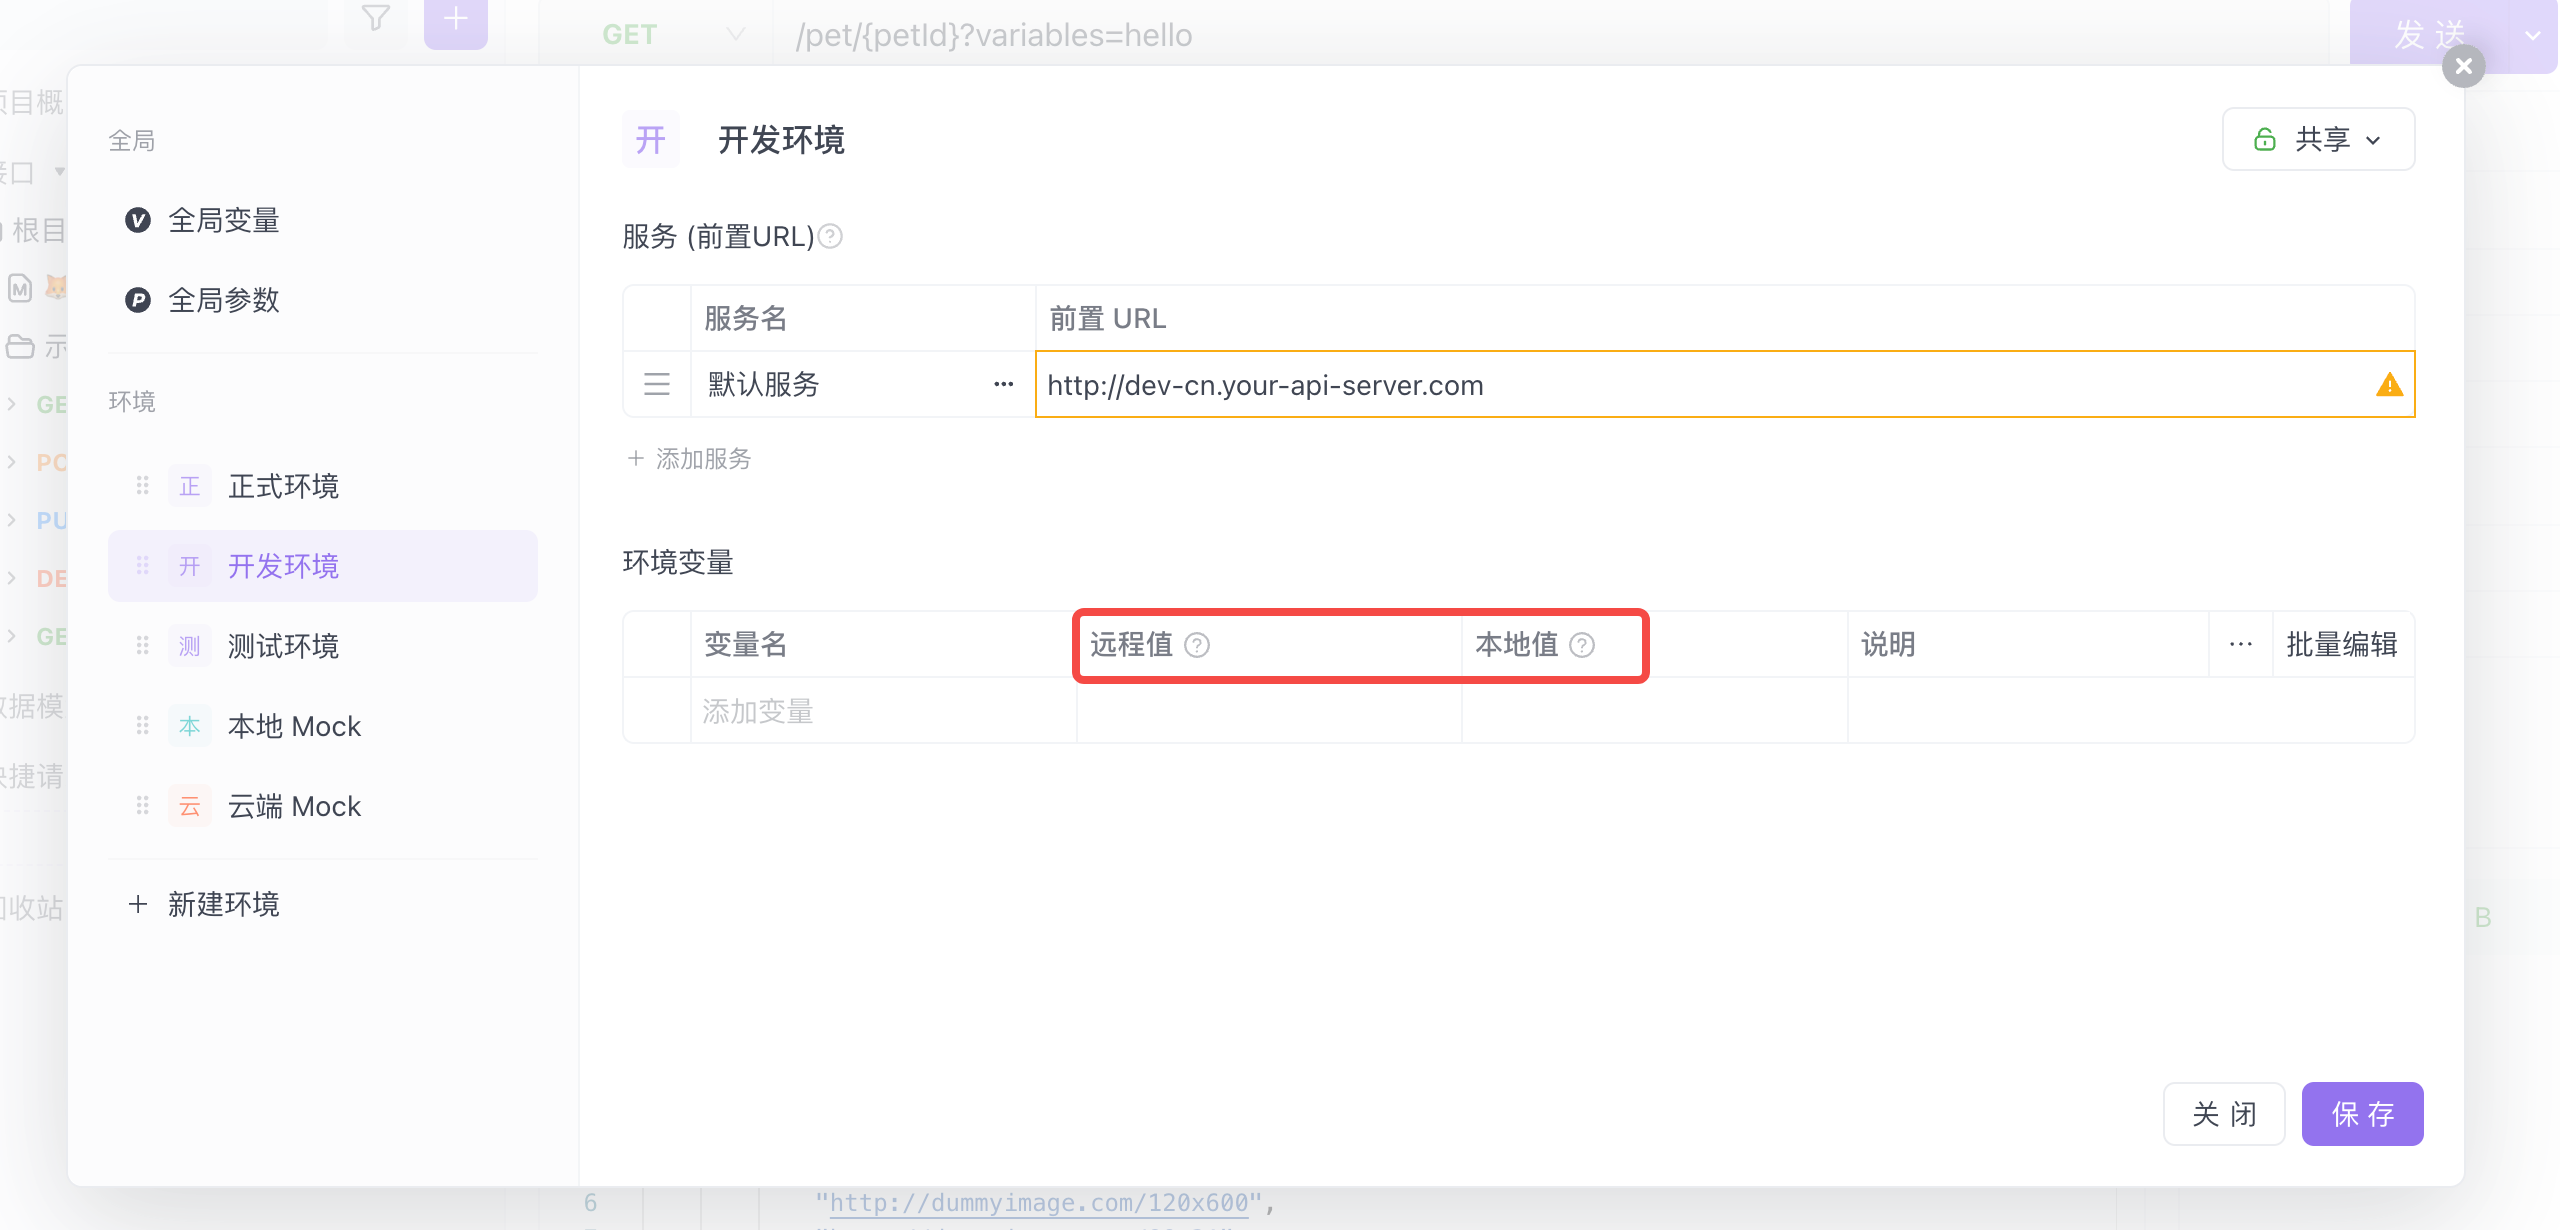The image size is (2560, 1230).
Task: Click drag handle beside 正式环境
Action: (143, 486)
